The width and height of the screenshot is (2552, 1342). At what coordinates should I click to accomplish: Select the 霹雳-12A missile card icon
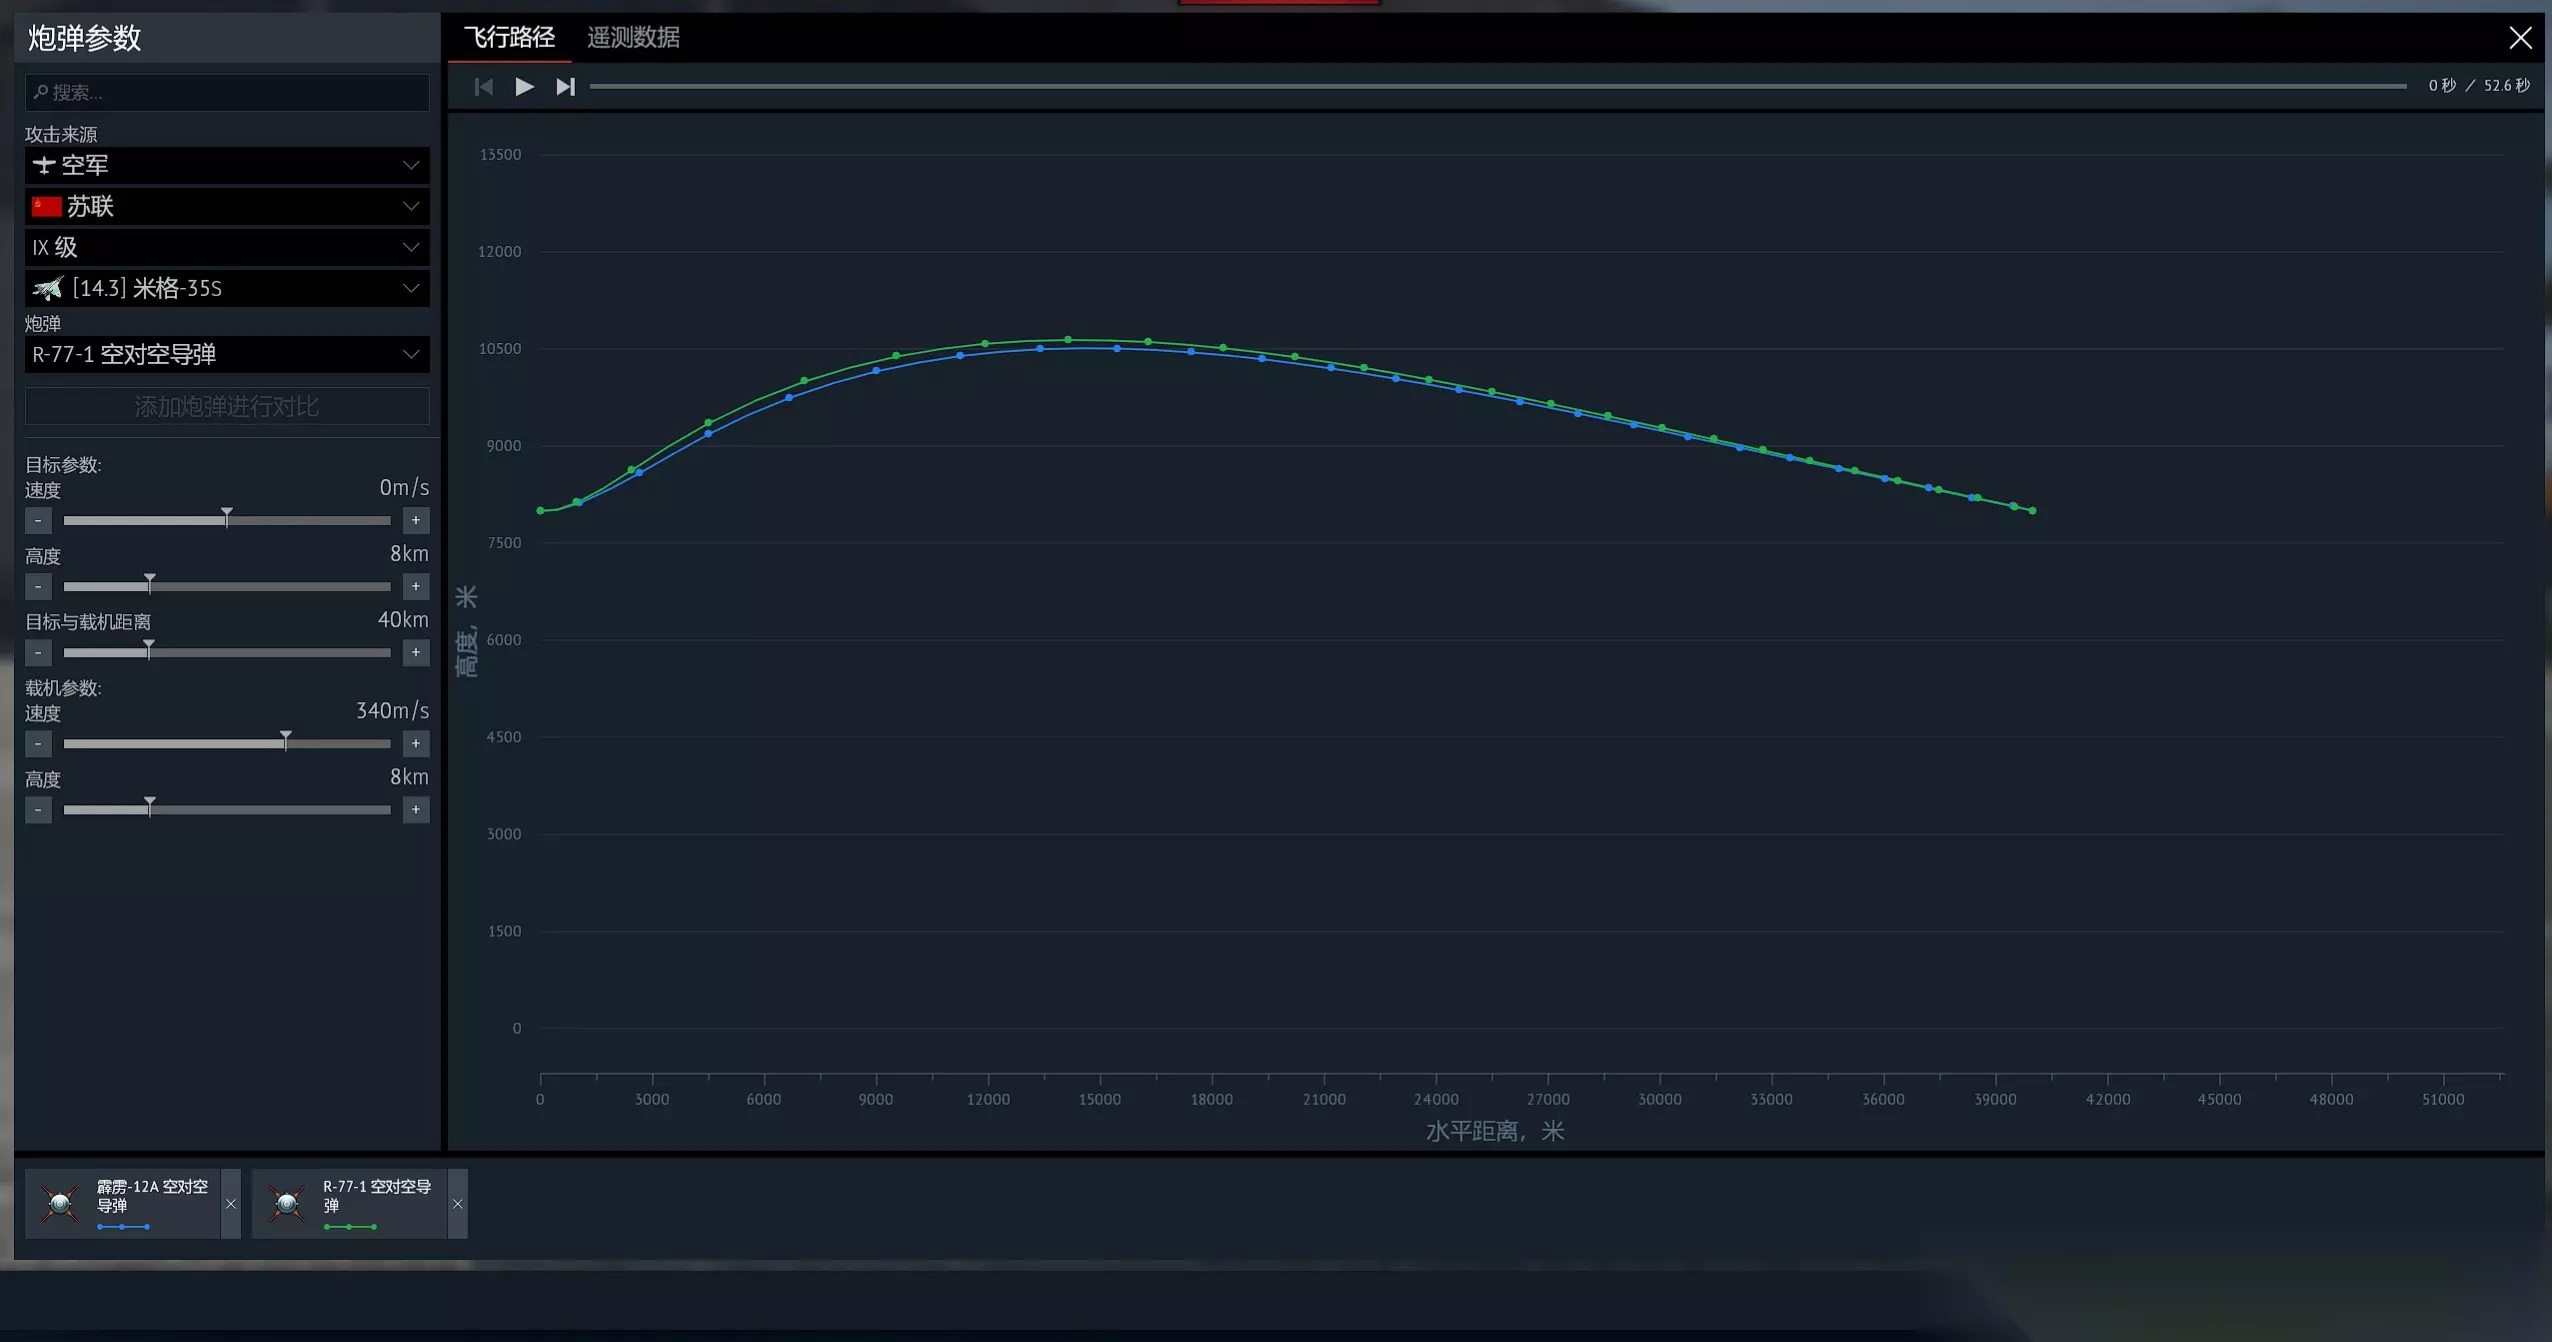coord(60,1203)
